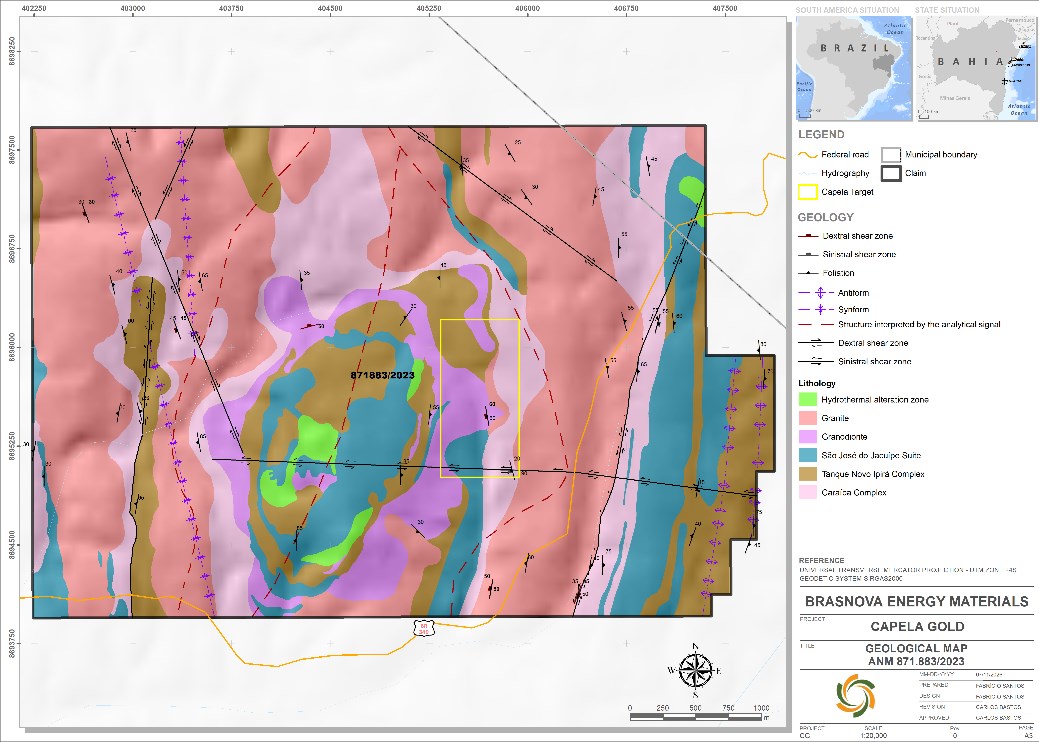The height and width of the screenshot is (742, 1039).
Task: Click the Capela Target yellow legend box
Action: pyautogui.click(x=808, y=192)
